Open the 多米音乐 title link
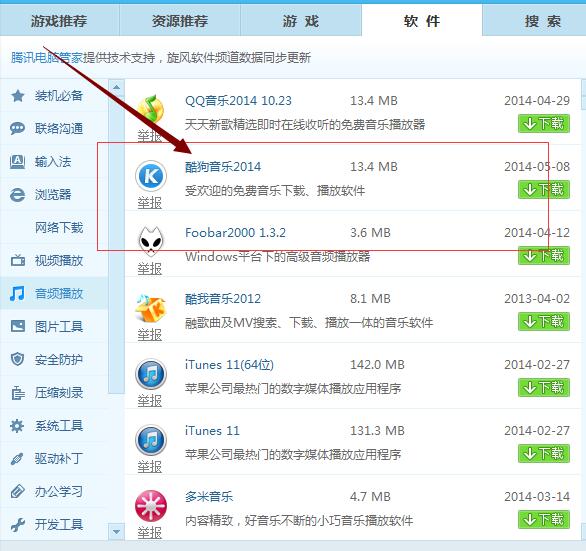The width and height of the screenshot is (586, 551). coord(209,496)
